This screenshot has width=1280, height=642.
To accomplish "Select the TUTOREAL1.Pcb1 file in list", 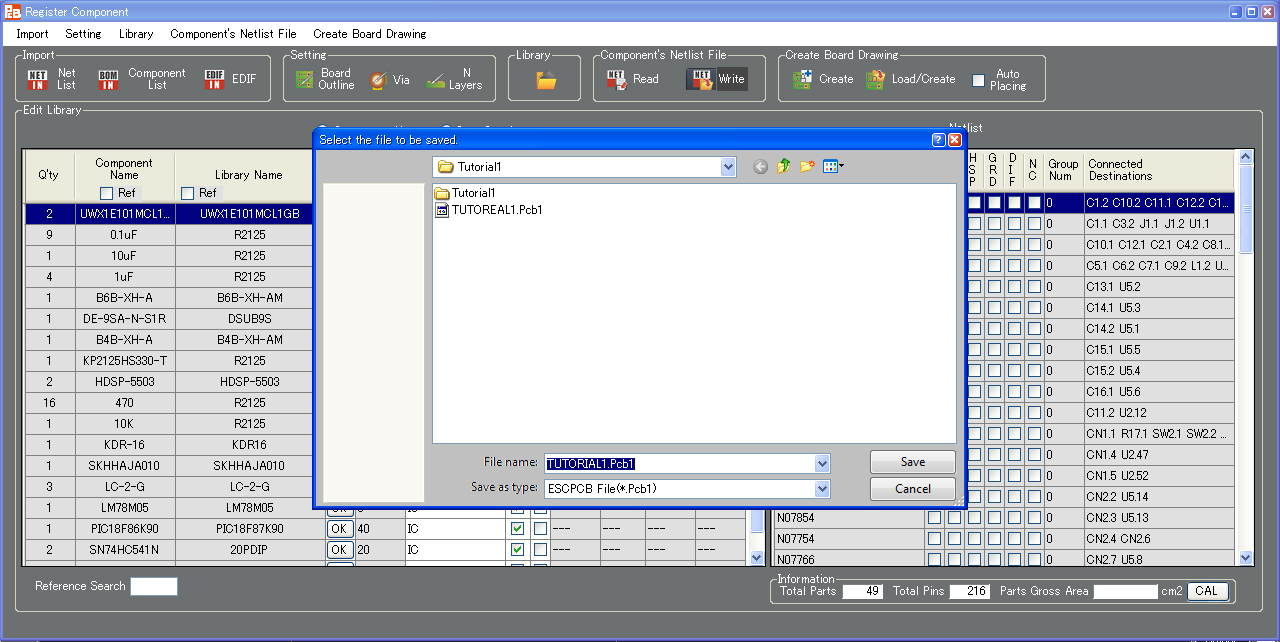I will coord(489,210).
